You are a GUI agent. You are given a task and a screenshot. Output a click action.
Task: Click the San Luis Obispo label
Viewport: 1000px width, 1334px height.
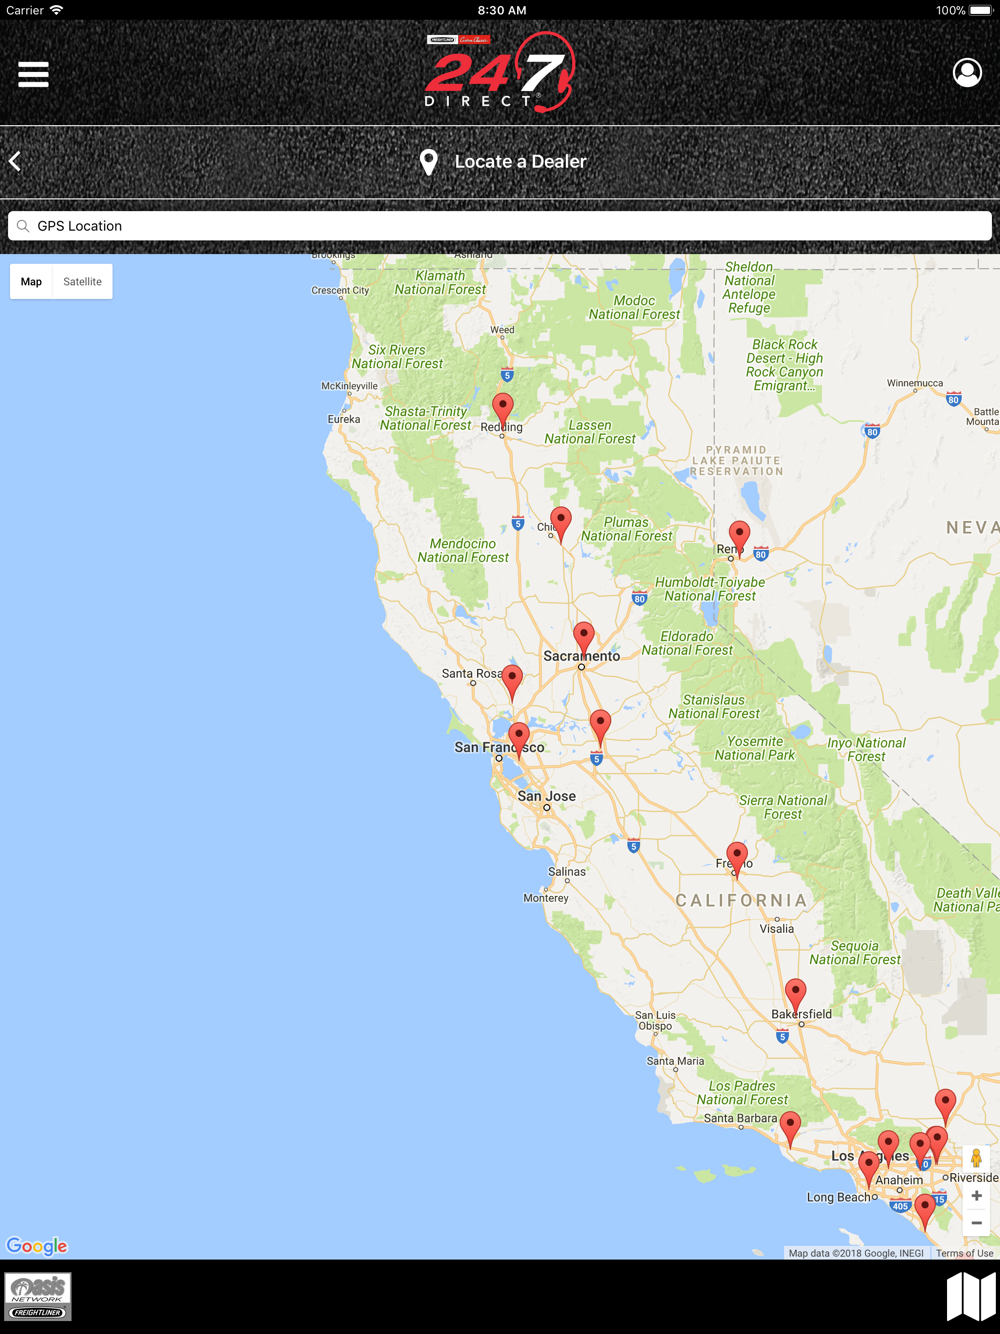656,1020
